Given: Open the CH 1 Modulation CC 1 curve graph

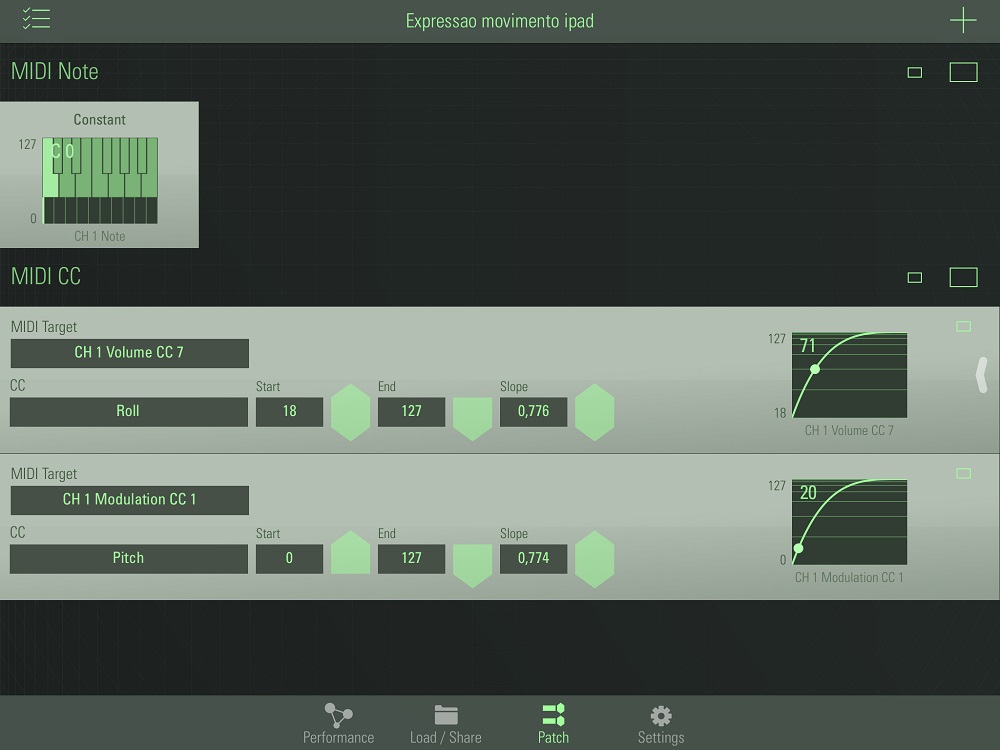Looking at the screenshot, I should coord(849,522).
